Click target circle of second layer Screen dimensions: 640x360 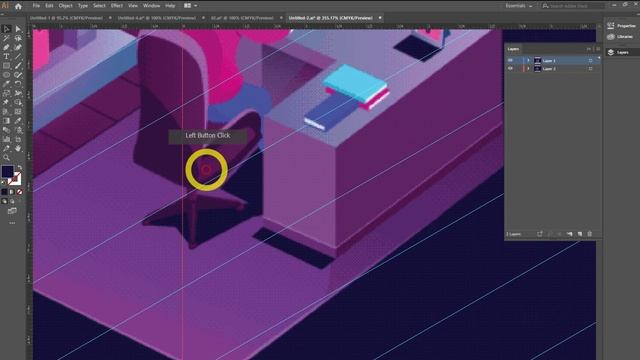click(x=590, y=69)
